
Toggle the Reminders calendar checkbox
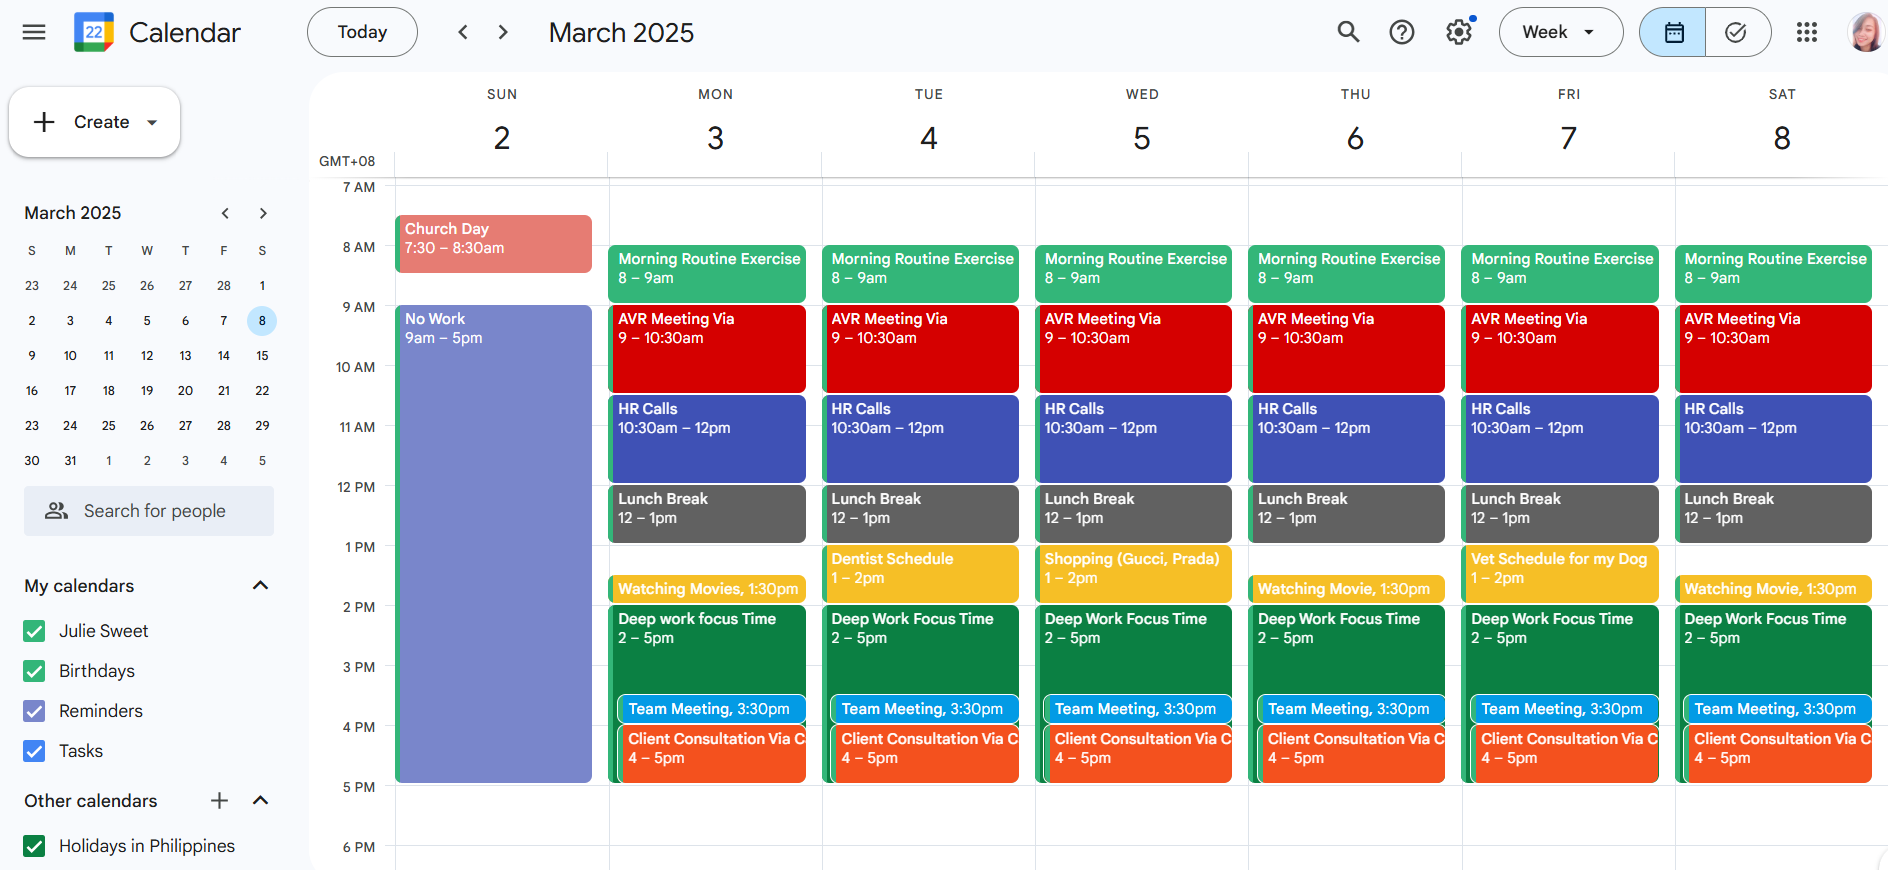[x=34, y=711]
